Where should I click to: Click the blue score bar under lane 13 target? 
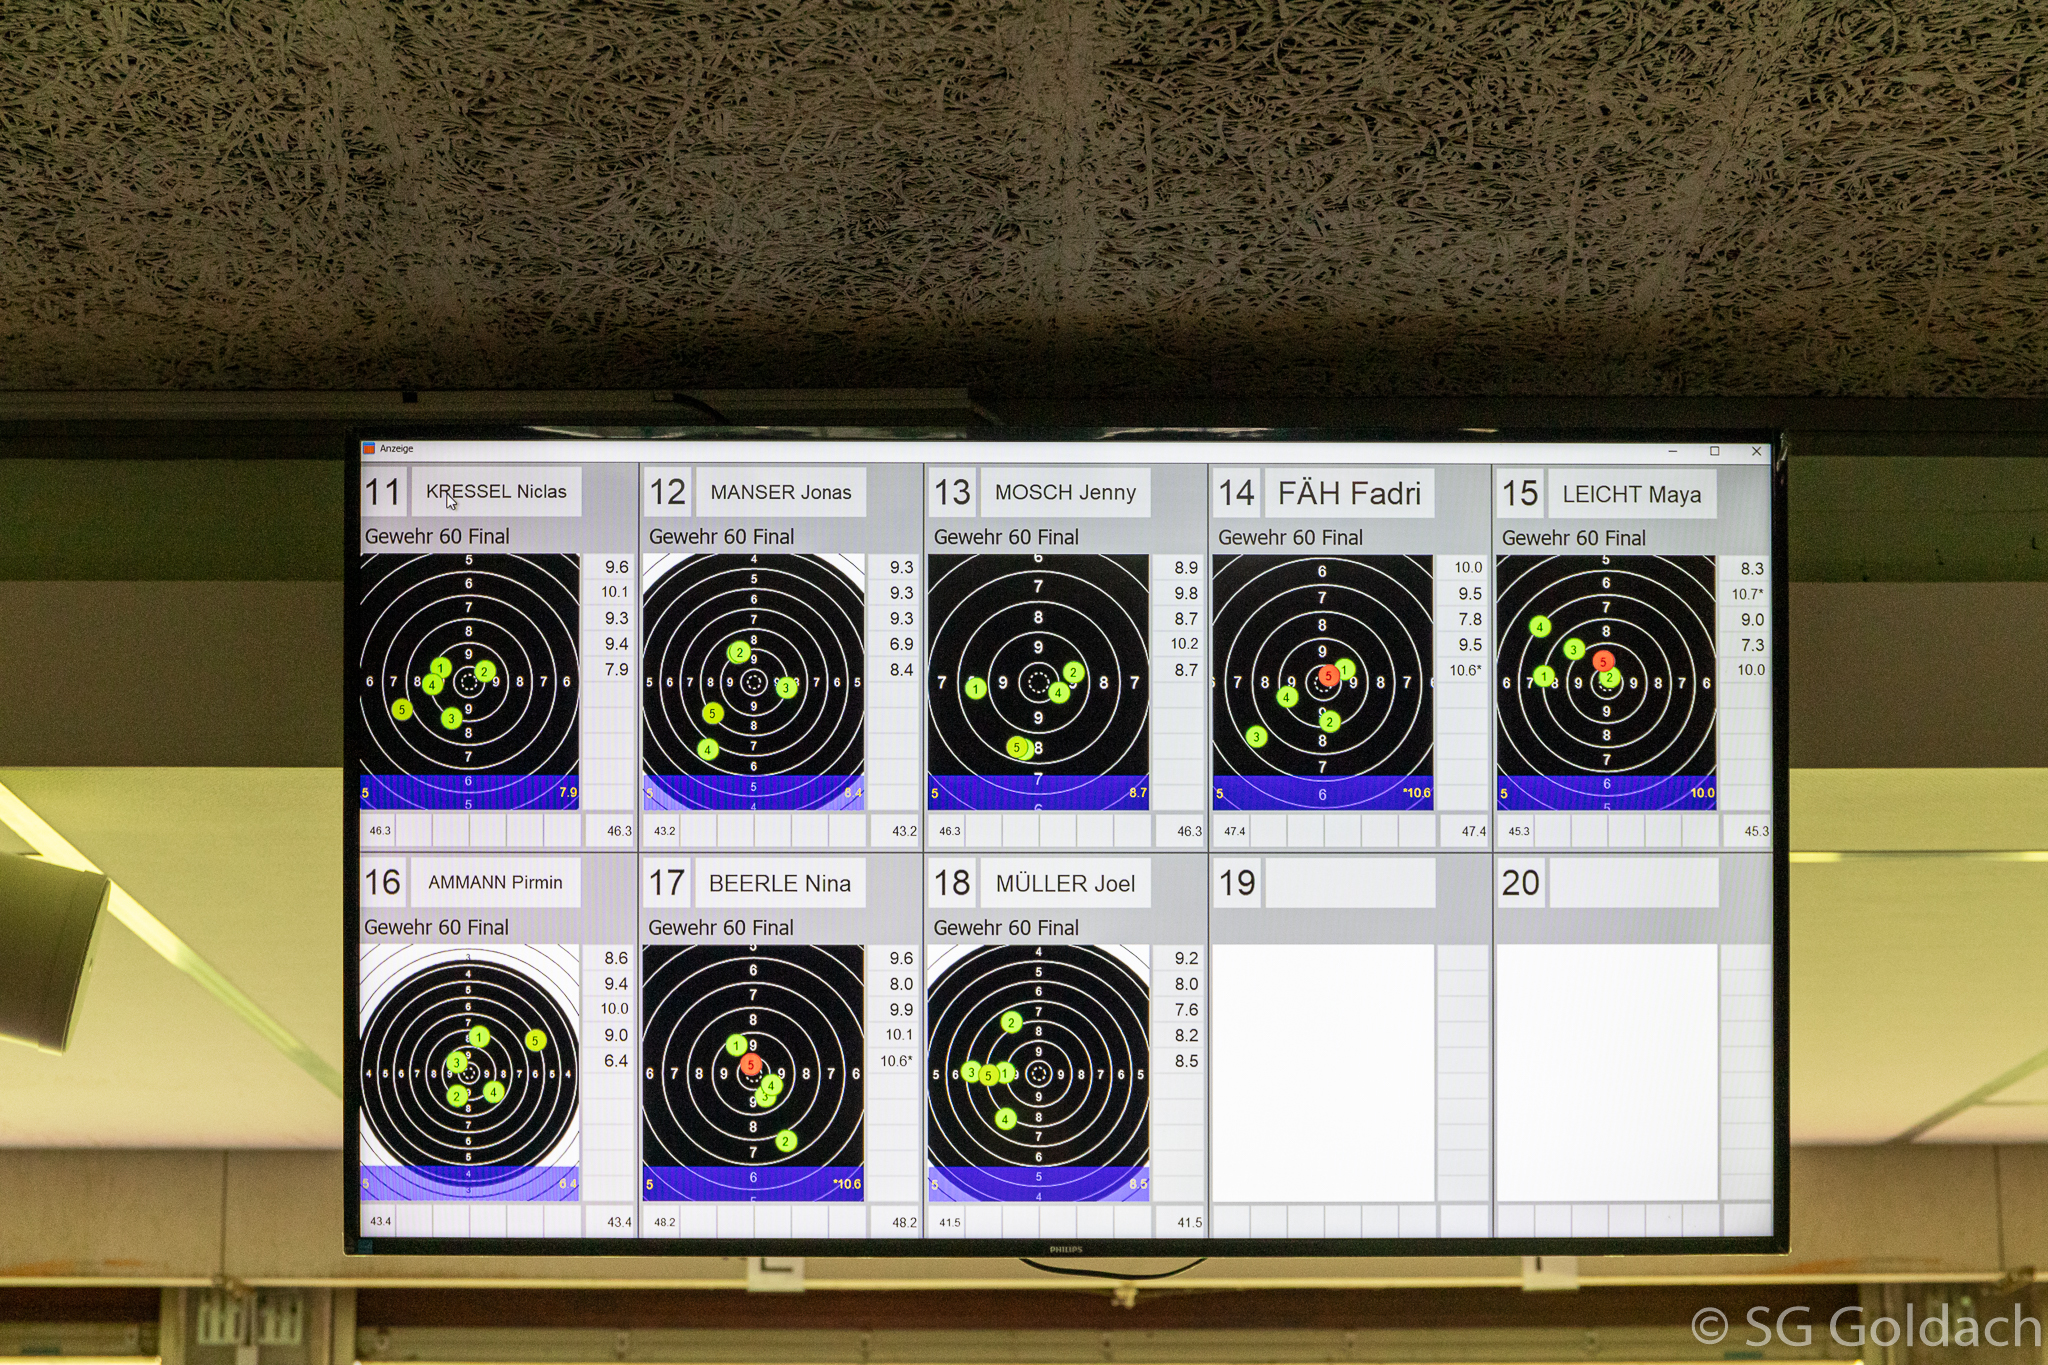1038,792
